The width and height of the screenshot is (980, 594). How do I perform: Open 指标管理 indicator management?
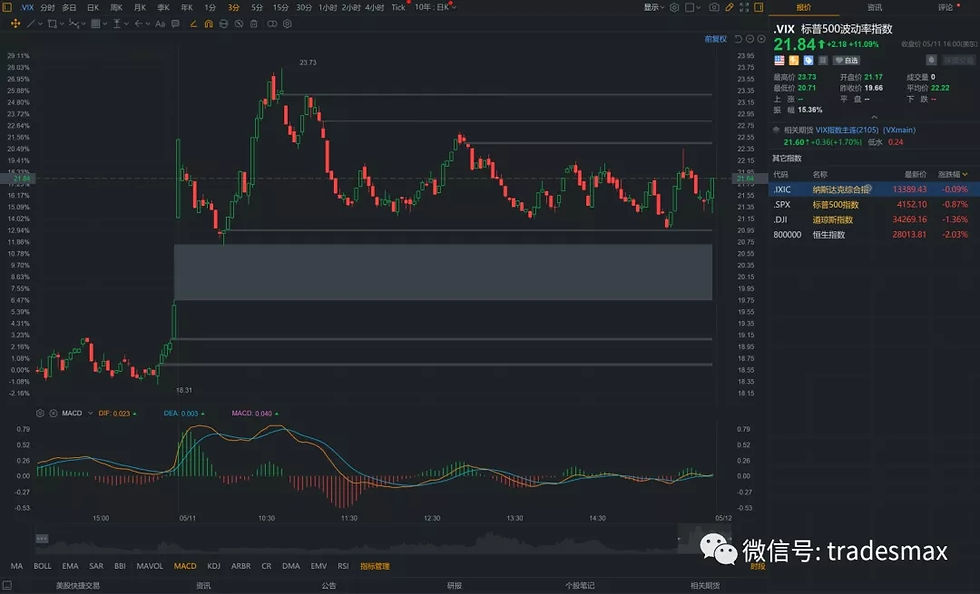point(375,566)
